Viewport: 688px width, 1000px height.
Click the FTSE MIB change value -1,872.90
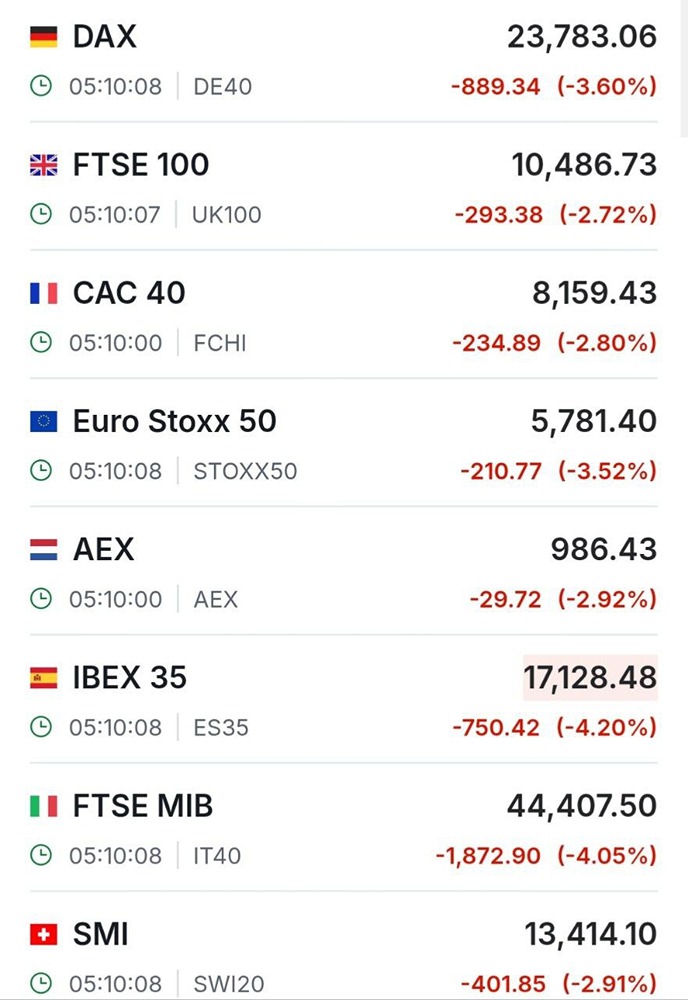point(488,856)
